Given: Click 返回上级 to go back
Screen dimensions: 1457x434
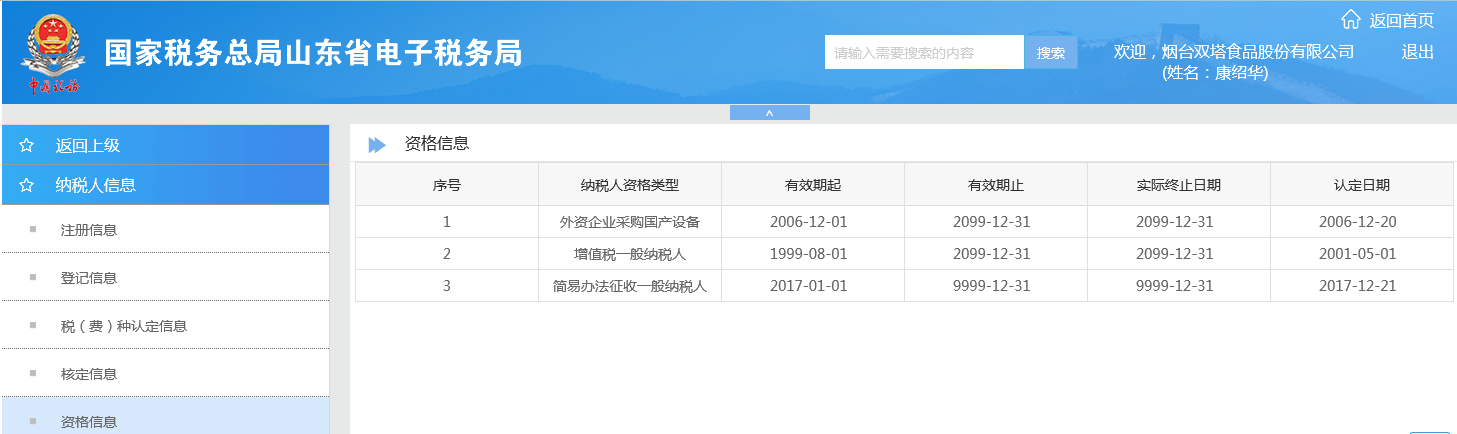Looking at the screenshot, I should 88,146.
